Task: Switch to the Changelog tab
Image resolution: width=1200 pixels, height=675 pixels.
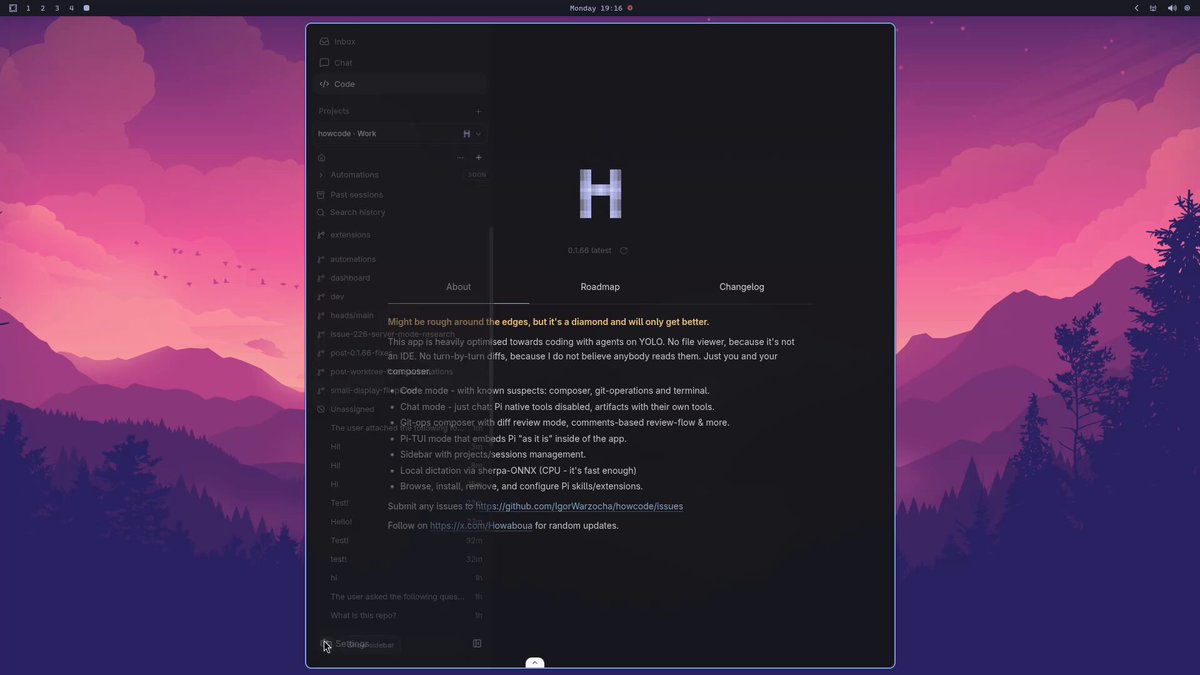Action: coord(742,287)
